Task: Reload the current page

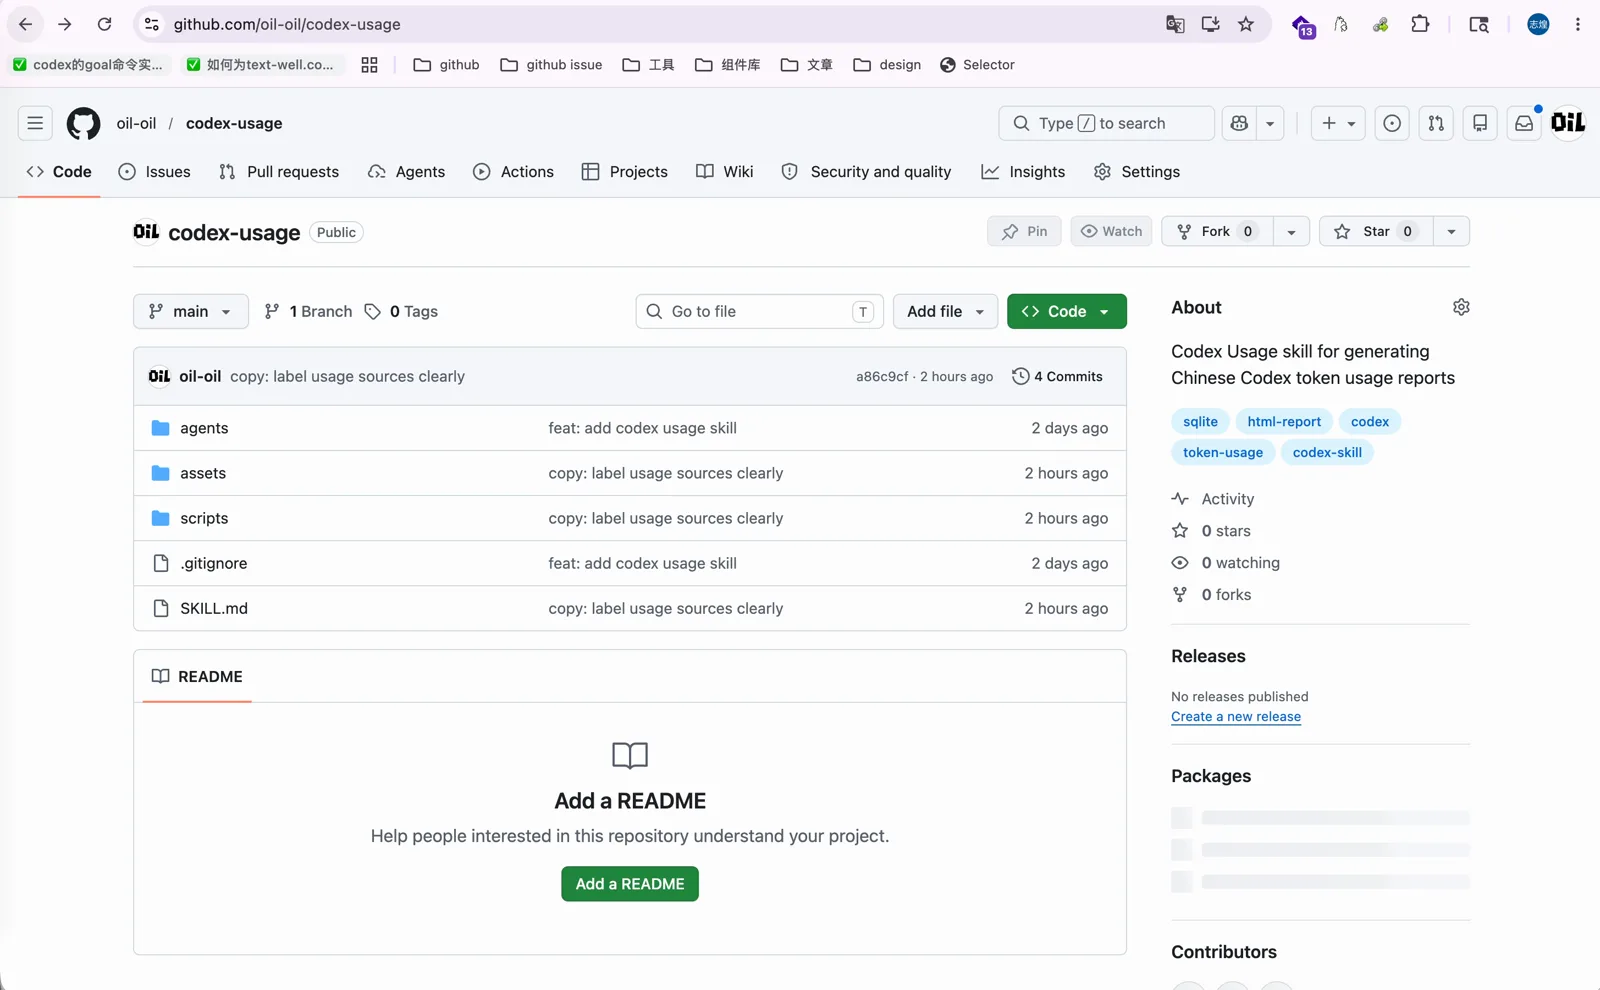Action: pyautogui.click(x=104, y=24)
